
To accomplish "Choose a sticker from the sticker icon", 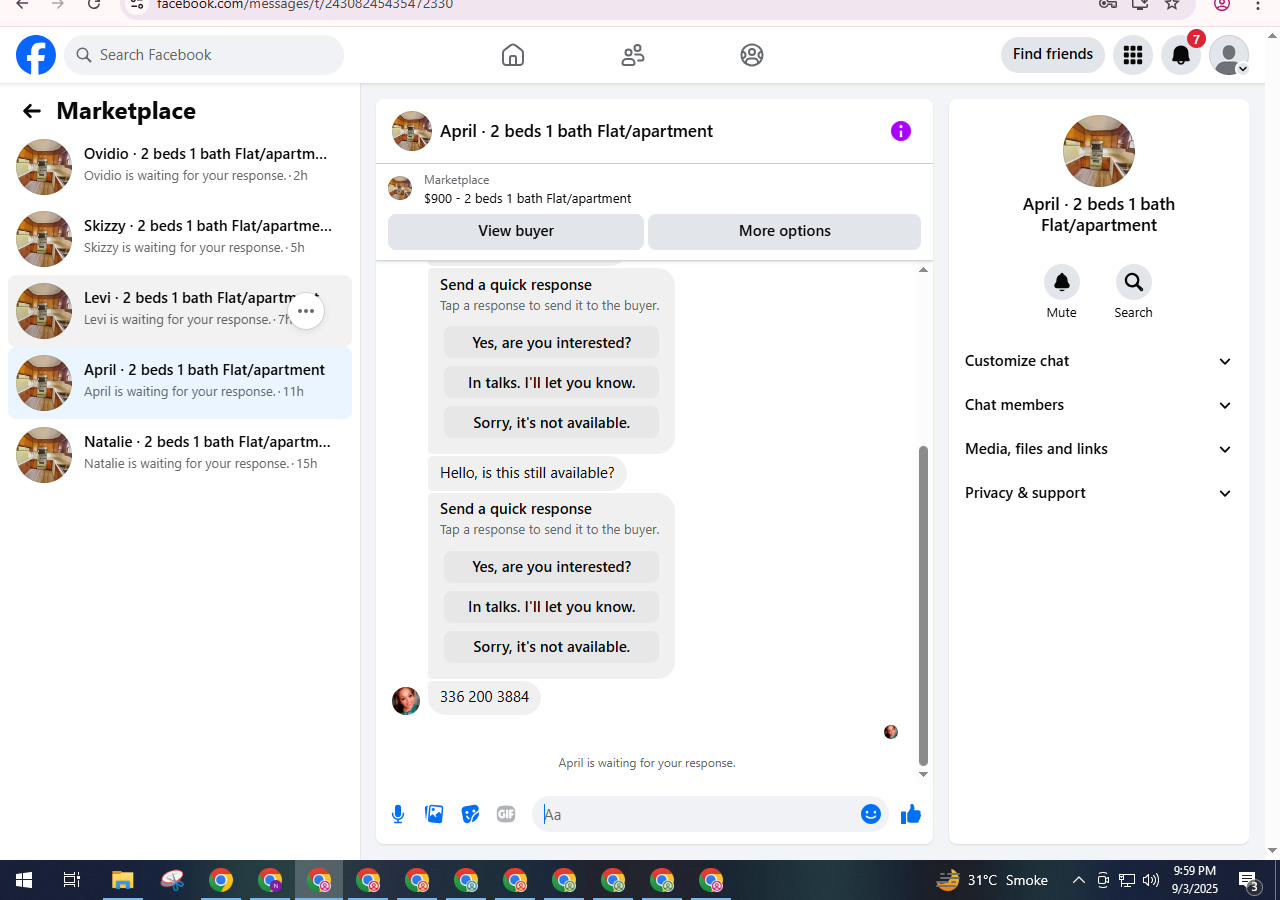I will coord(470,814).
